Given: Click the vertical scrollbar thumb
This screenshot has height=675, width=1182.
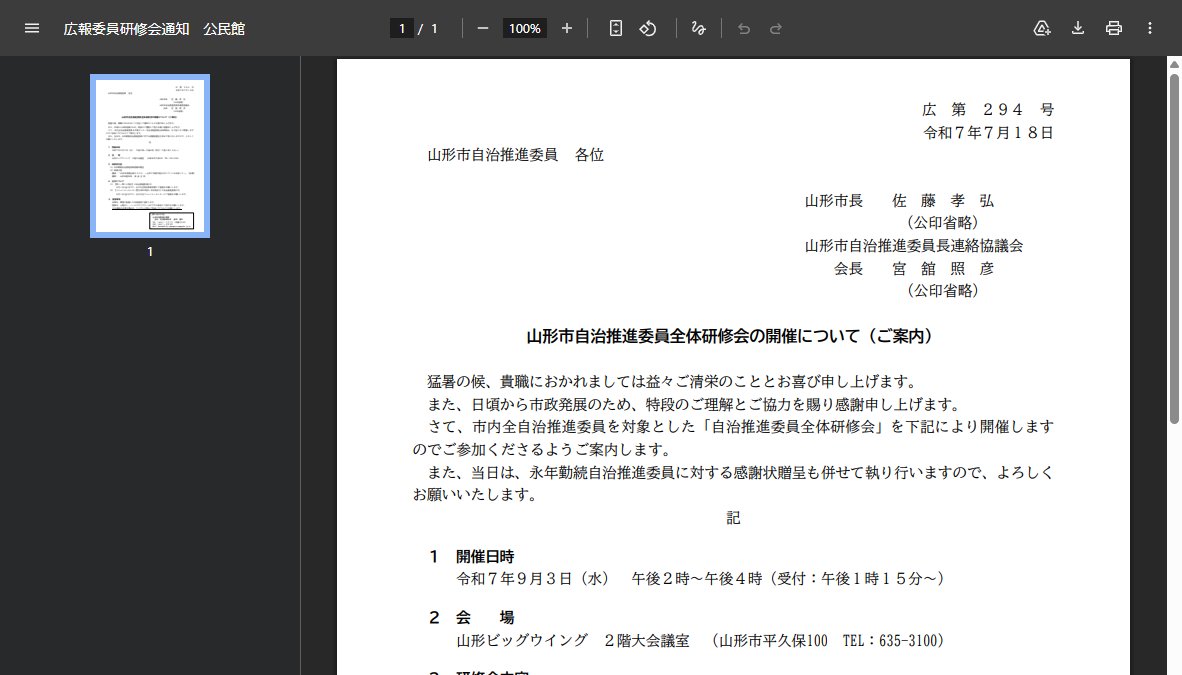Looking at the screenshot, I should tap(1174, 249).
